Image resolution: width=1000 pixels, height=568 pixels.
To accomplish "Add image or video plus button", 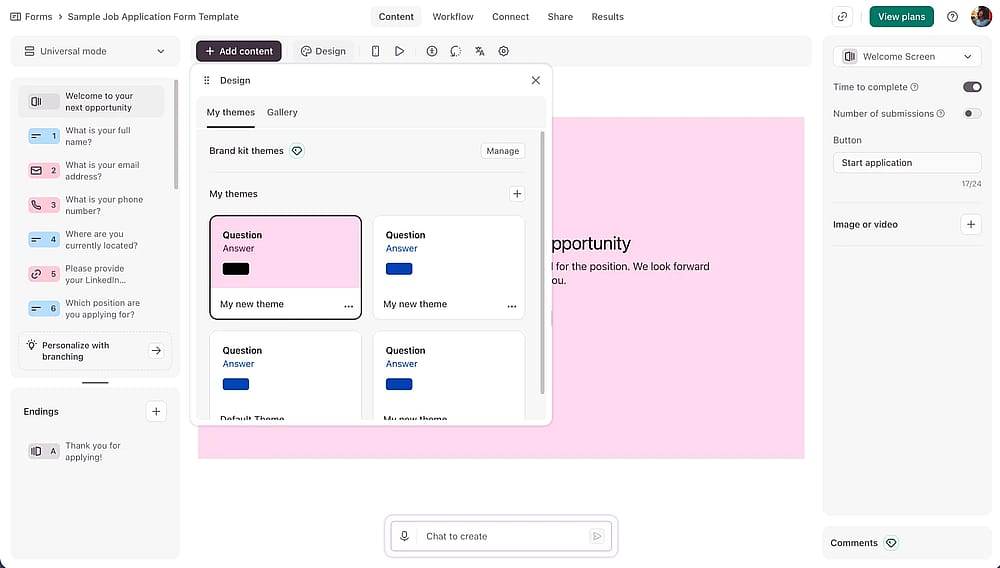I will tap(971, 224).
